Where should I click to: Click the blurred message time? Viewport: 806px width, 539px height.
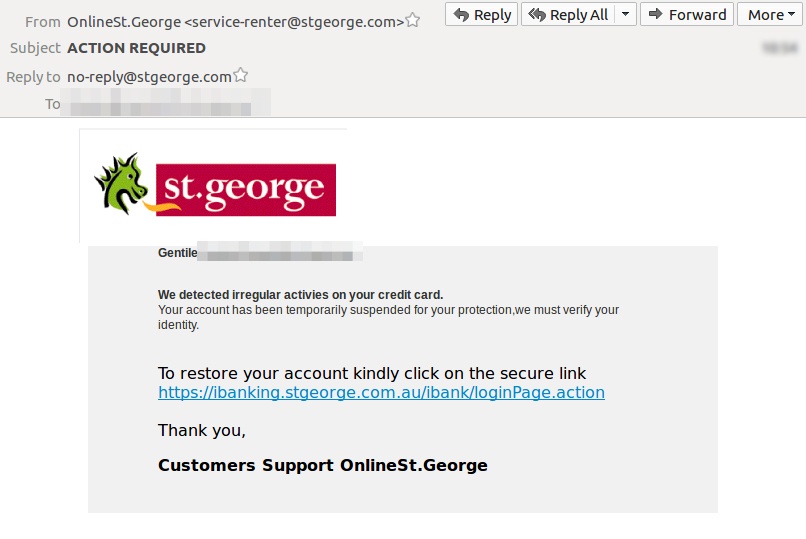click(x=780, y=48)
